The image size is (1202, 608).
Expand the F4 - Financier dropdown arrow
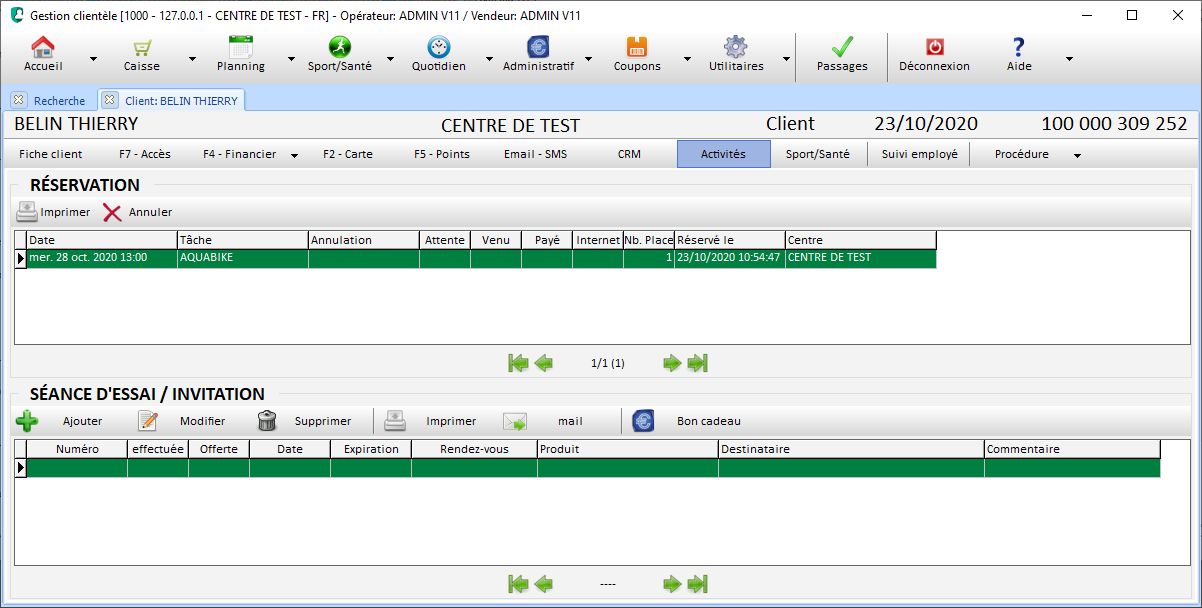[x=294, y=154]
